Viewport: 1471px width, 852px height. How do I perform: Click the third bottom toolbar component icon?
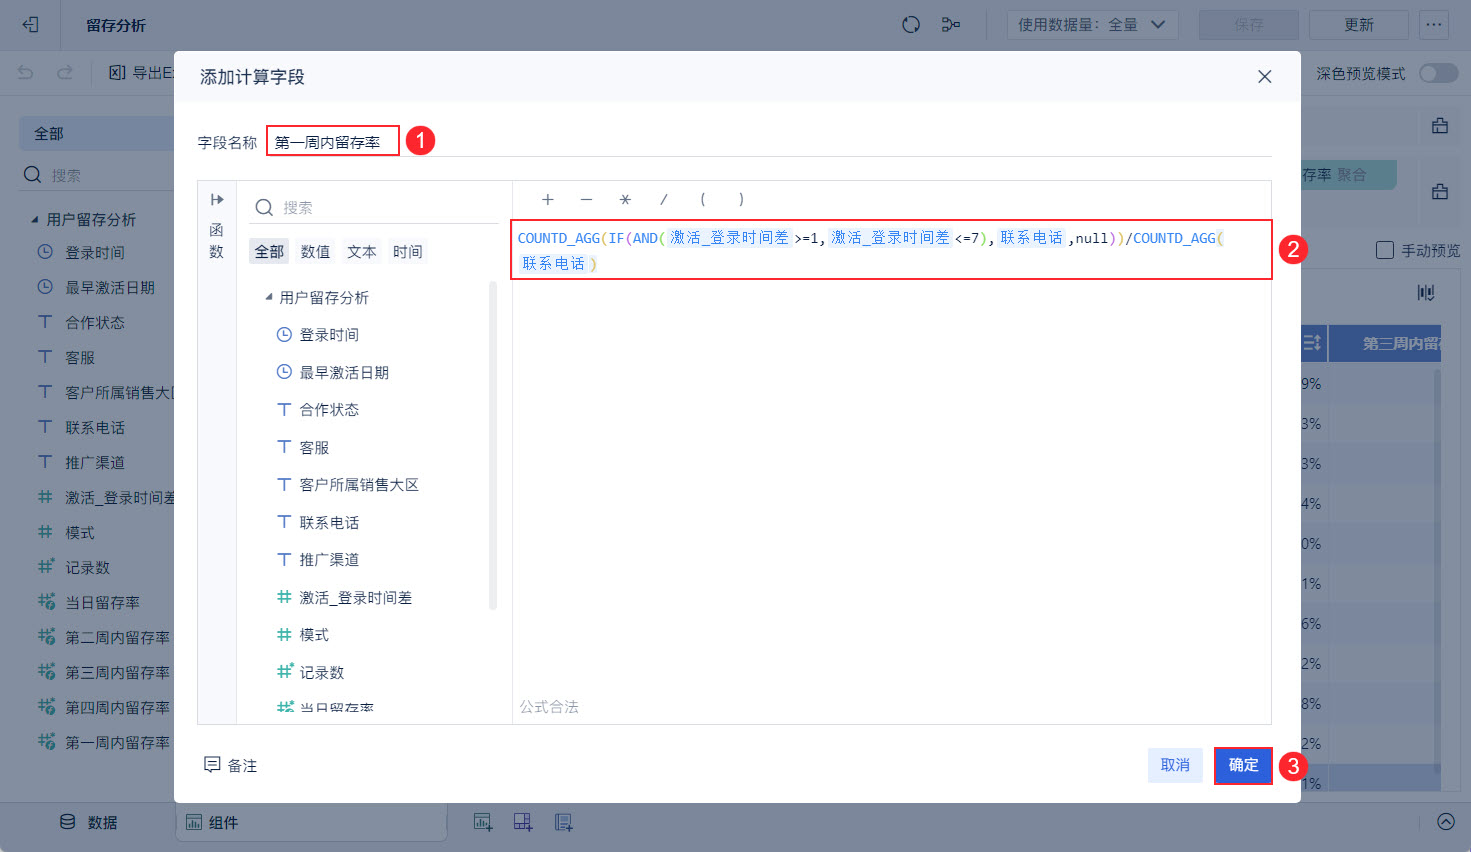click(564, 822)
